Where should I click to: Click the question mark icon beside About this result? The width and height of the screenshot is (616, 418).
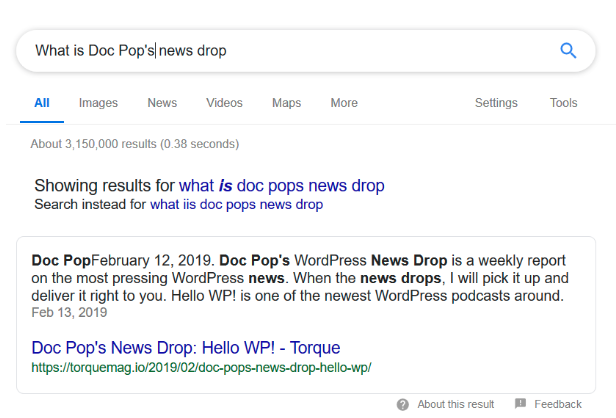tap(402, 404)
